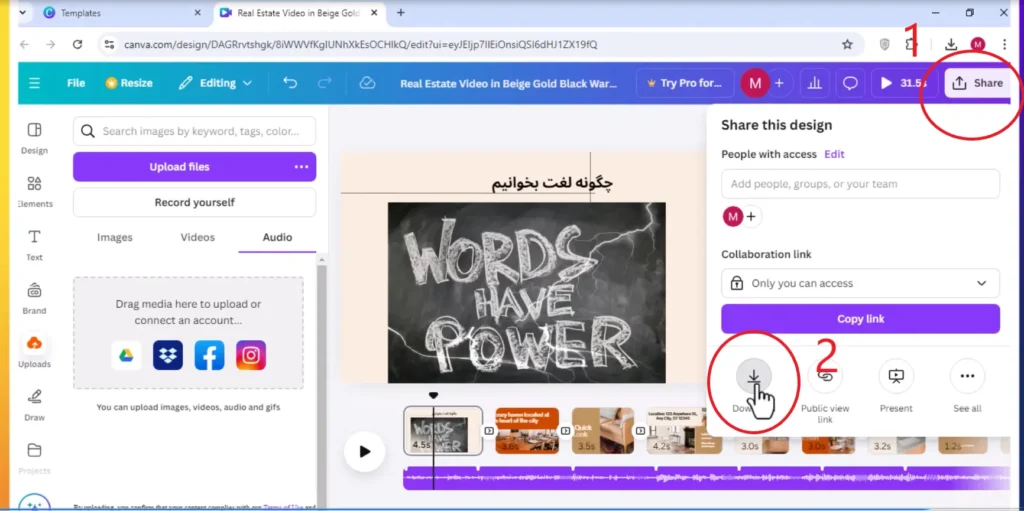
Task: Click See all share options
Action: tap(967, 376)
